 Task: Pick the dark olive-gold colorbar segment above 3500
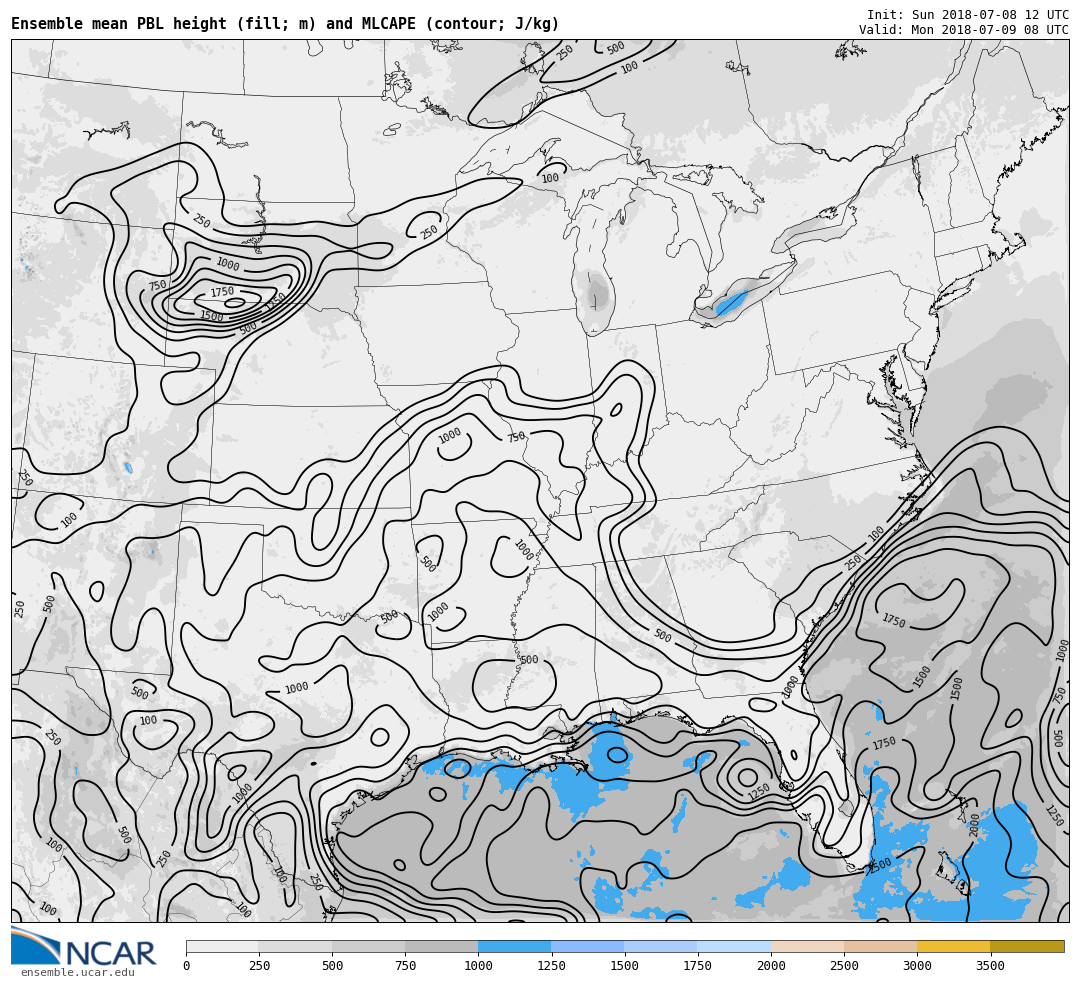tap(1027, 946)
